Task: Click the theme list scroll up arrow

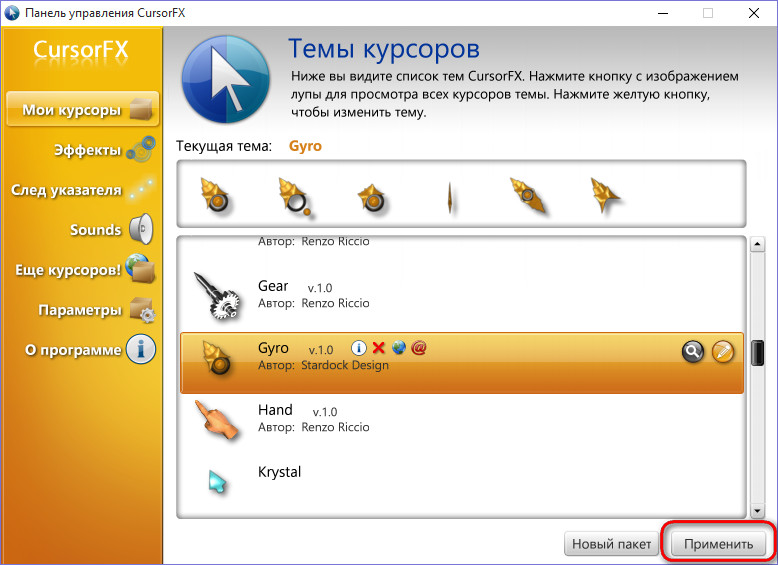Action: (757, 244)
